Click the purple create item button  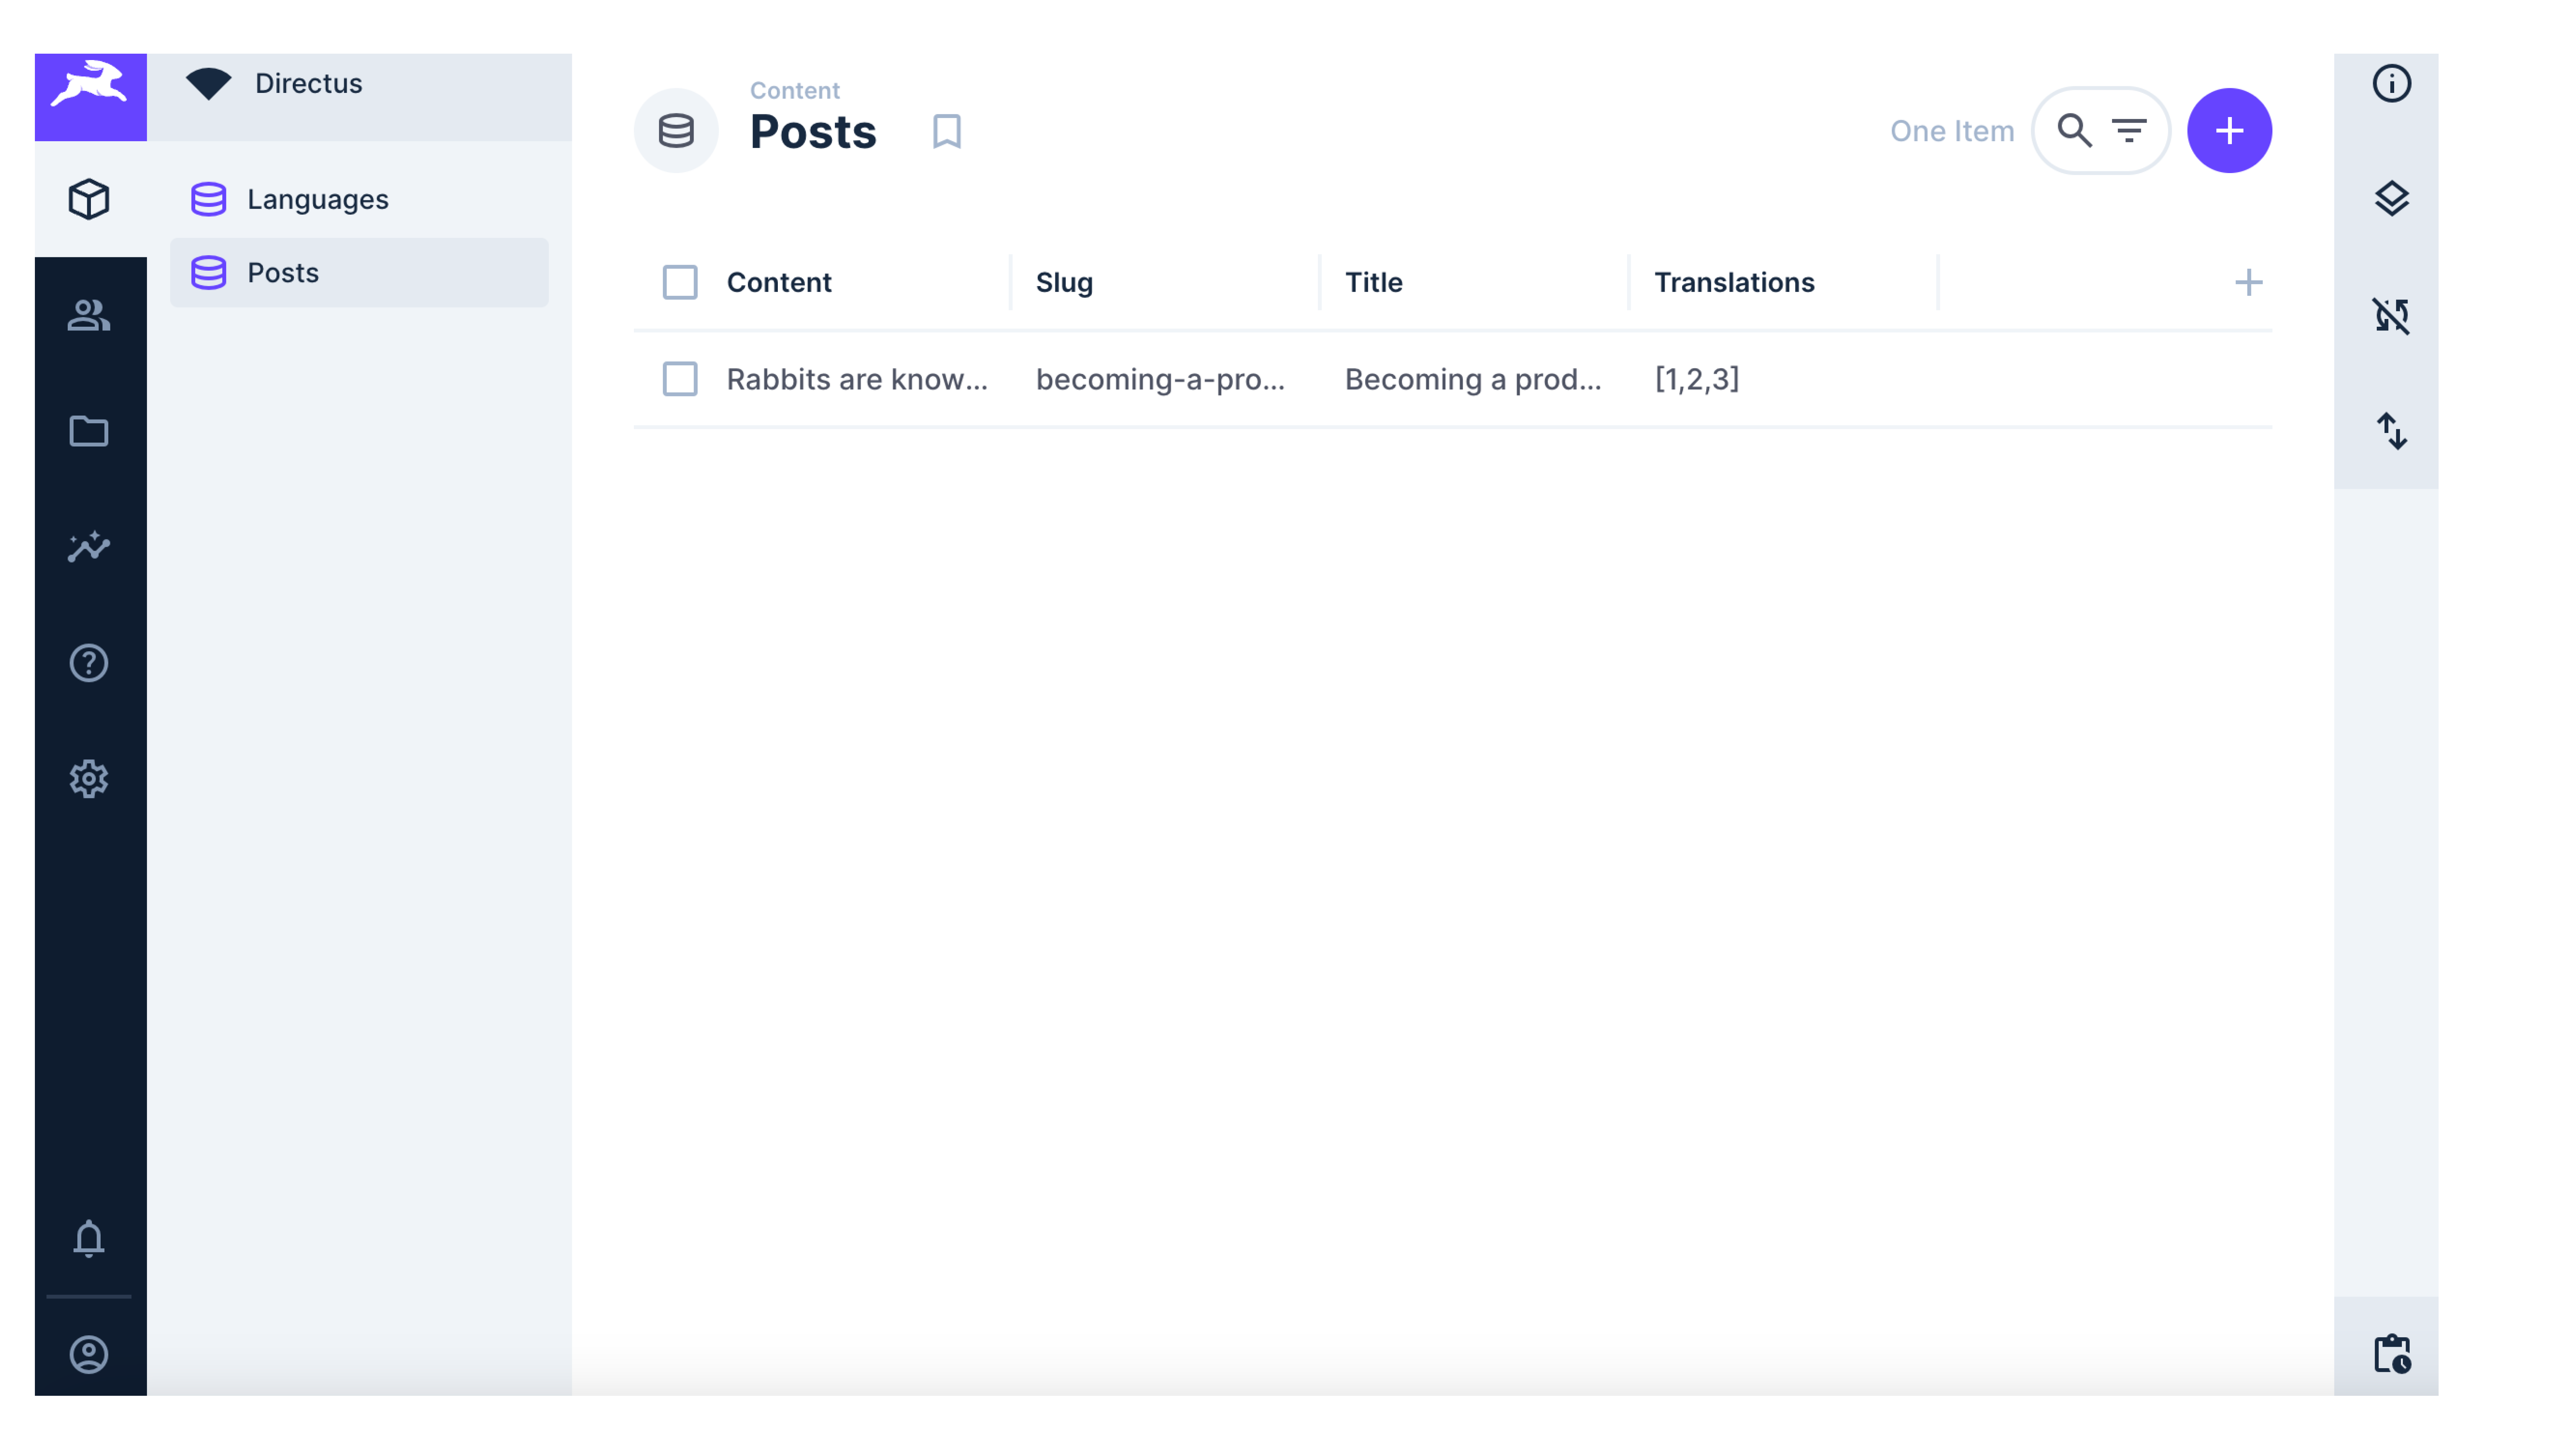tap(2229, 131)
